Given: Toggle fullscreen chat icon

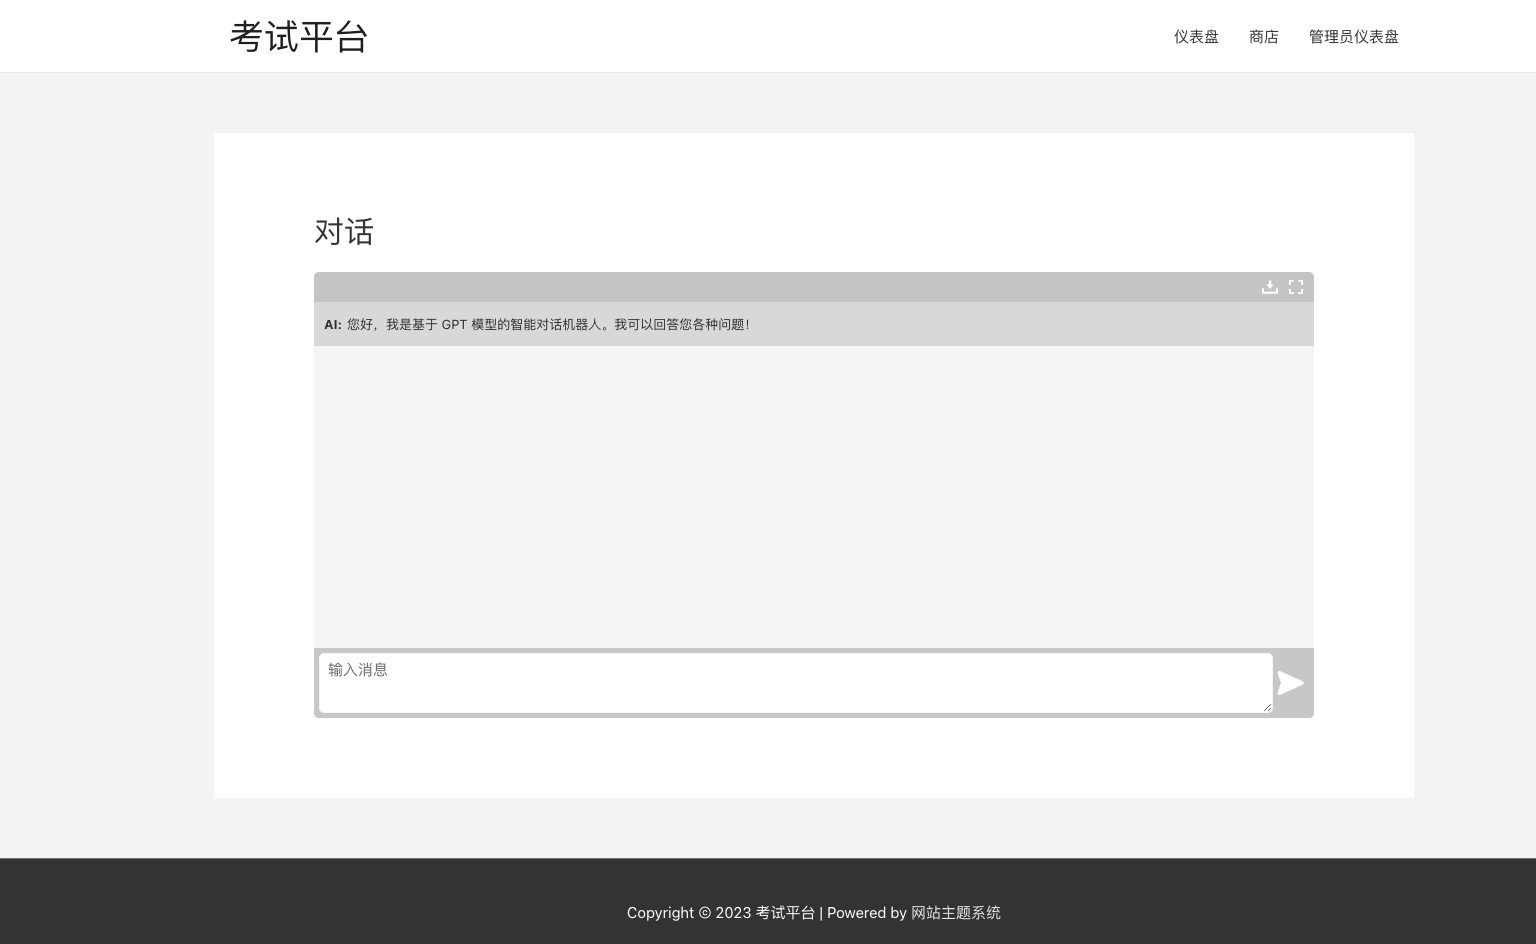Looking at the screenshot, I should [x=1296, y=287].
